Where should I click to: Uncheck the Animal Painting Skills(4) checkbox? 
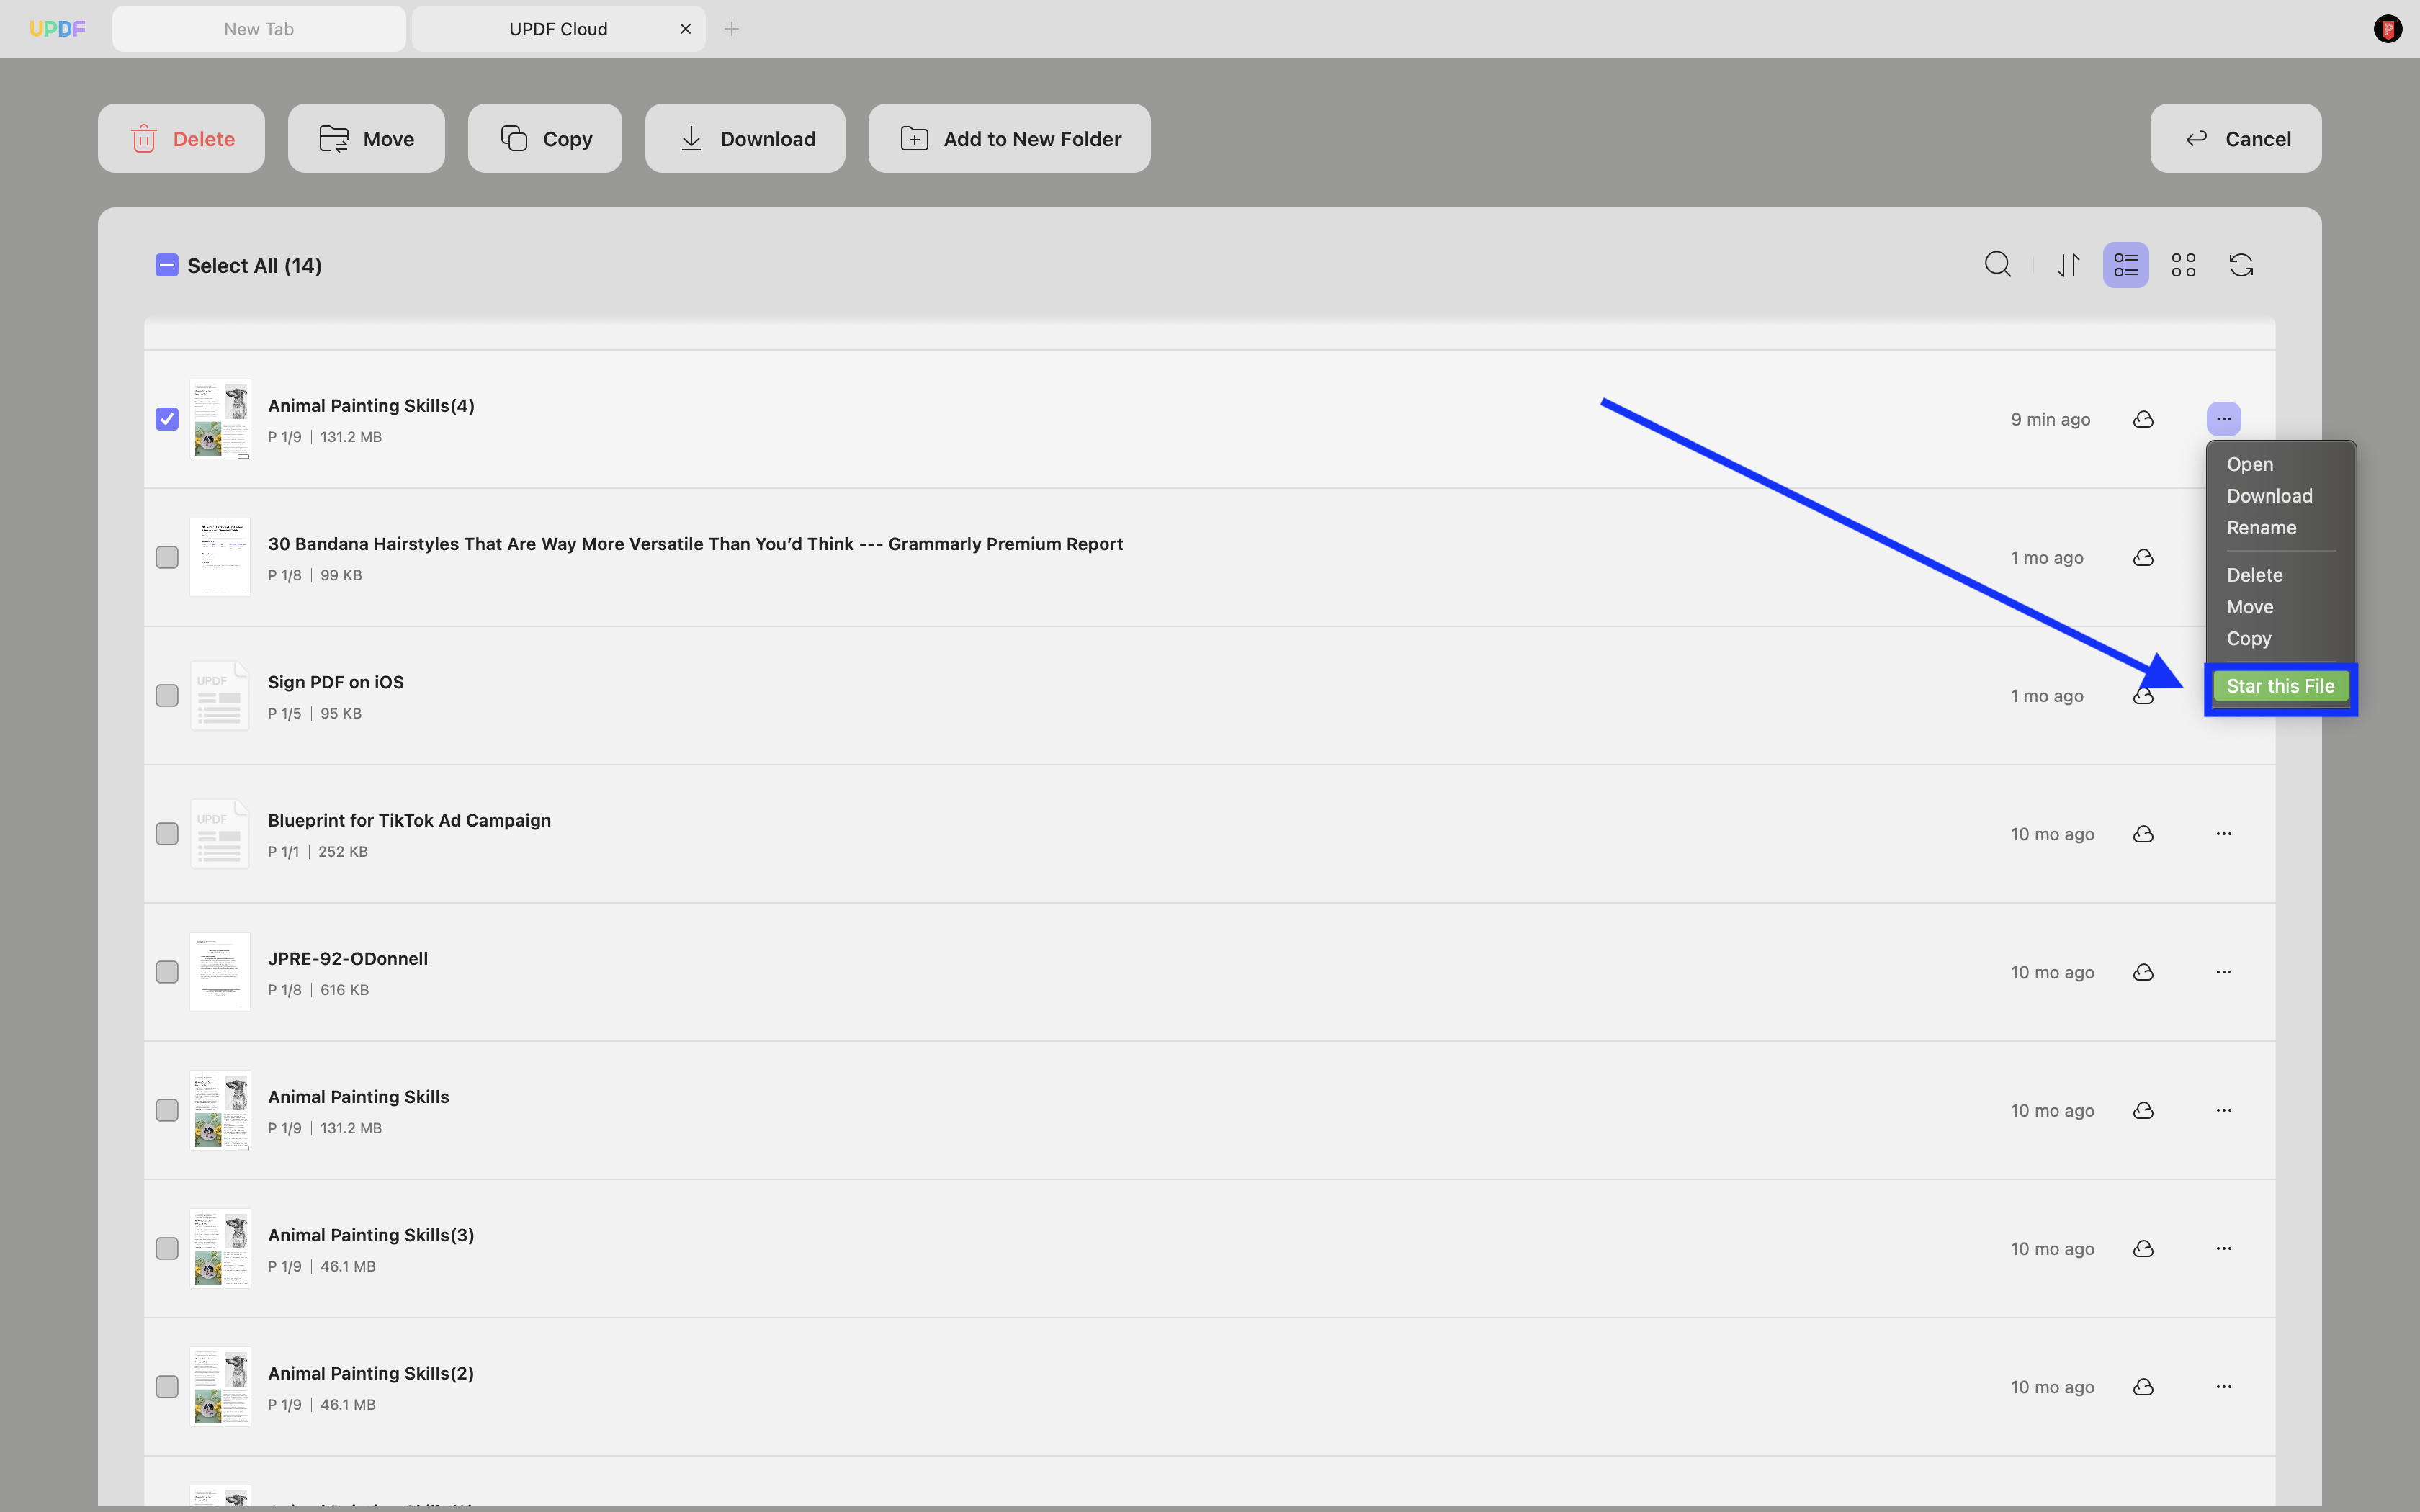167,419
